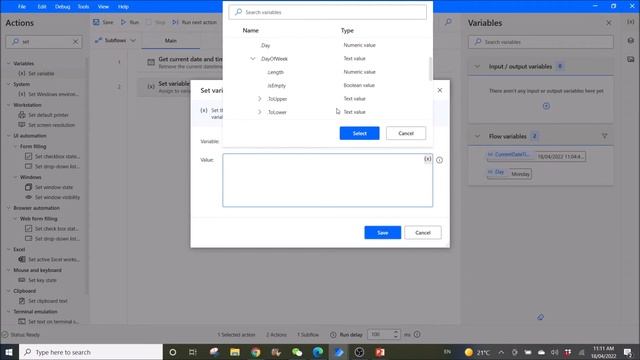
Task: Select Set window state action
Action: tap(53, 187)
